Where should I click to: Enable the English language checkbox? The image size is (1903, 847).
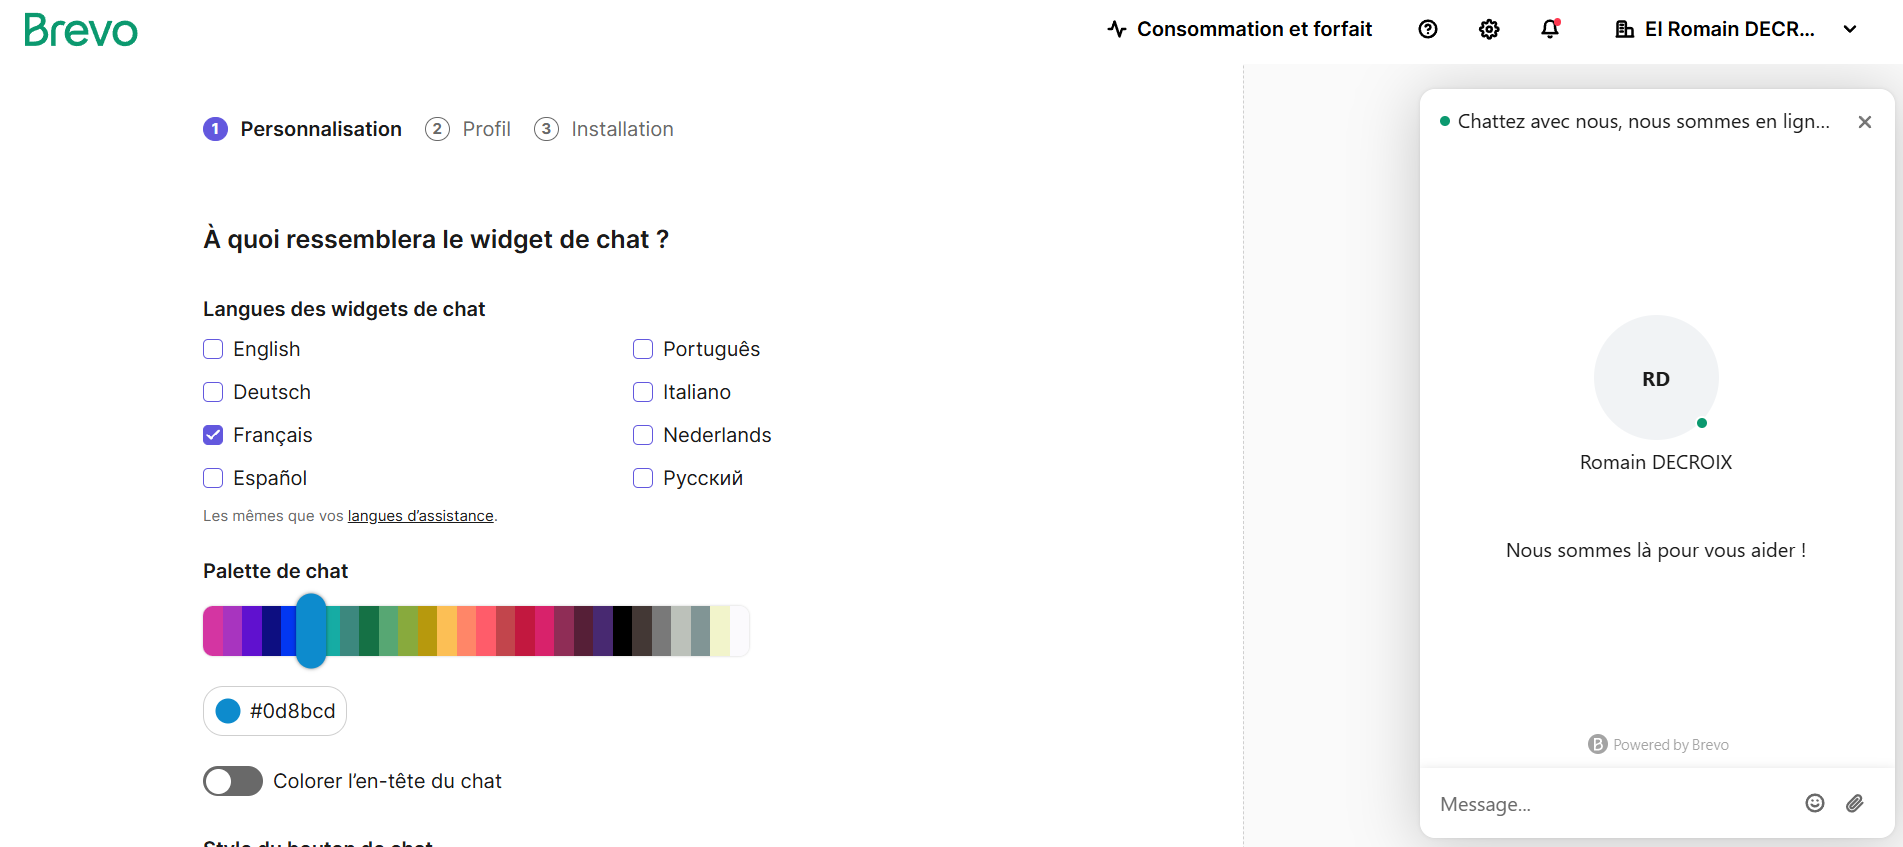(x=213, y=349)
